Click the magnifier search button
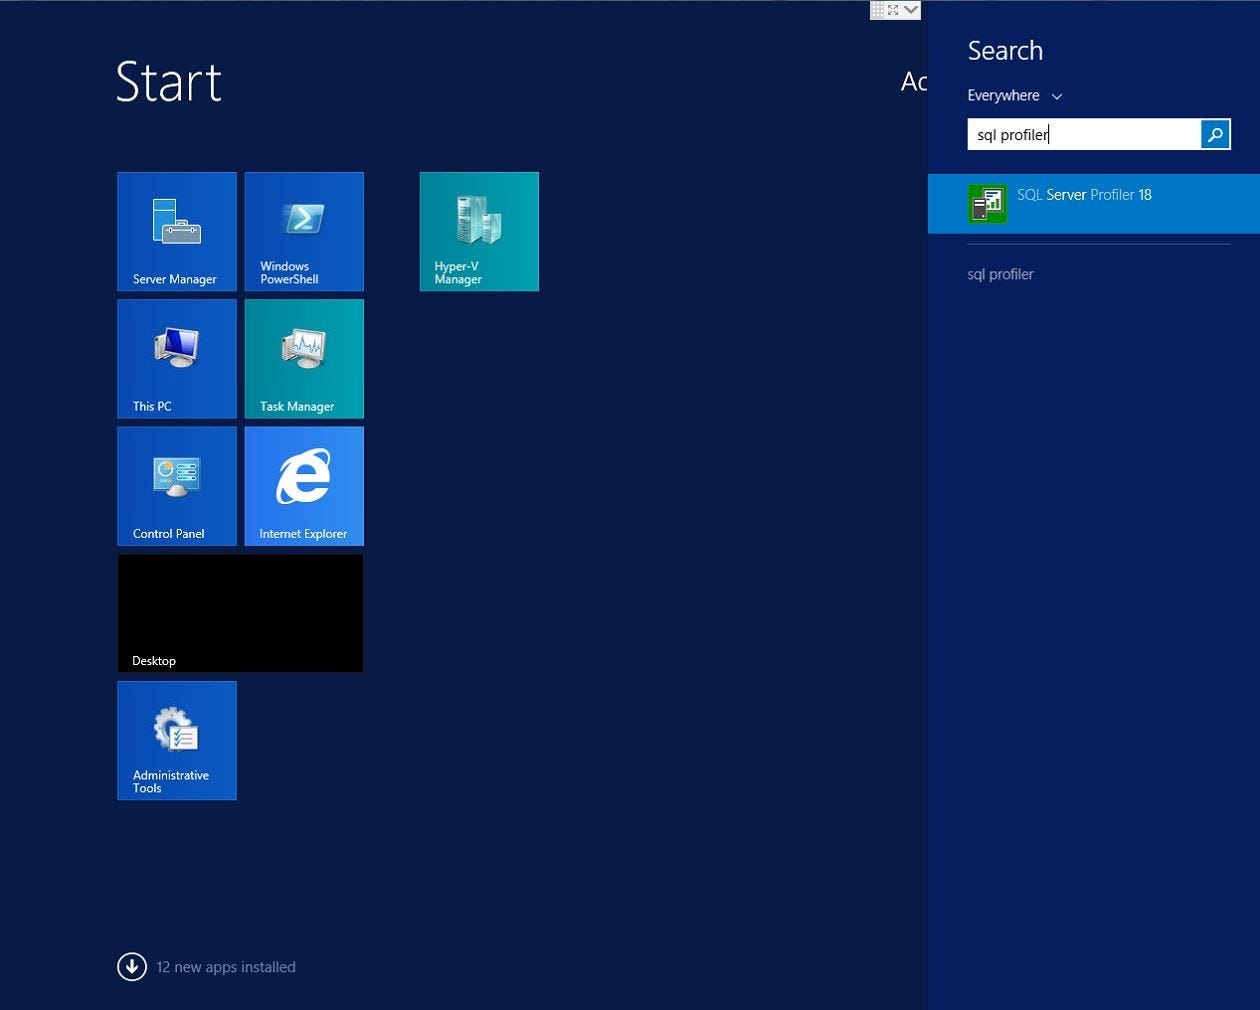The height and width of the screenshot is (1010, 1260). pos(1215,134)
